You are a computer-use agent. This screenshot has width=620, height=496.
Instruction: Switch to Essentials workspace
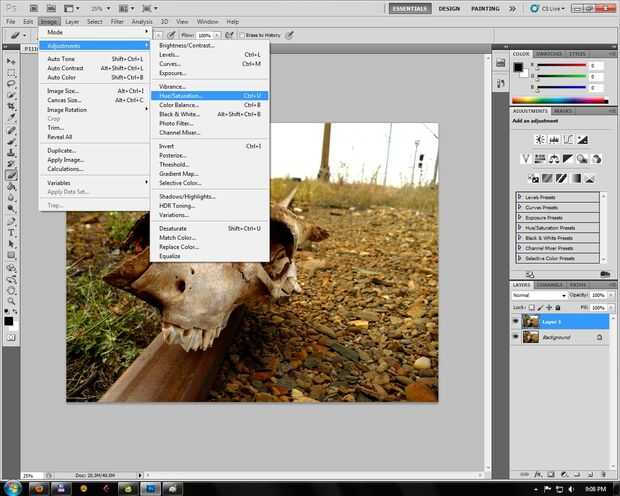coord(410,9)
